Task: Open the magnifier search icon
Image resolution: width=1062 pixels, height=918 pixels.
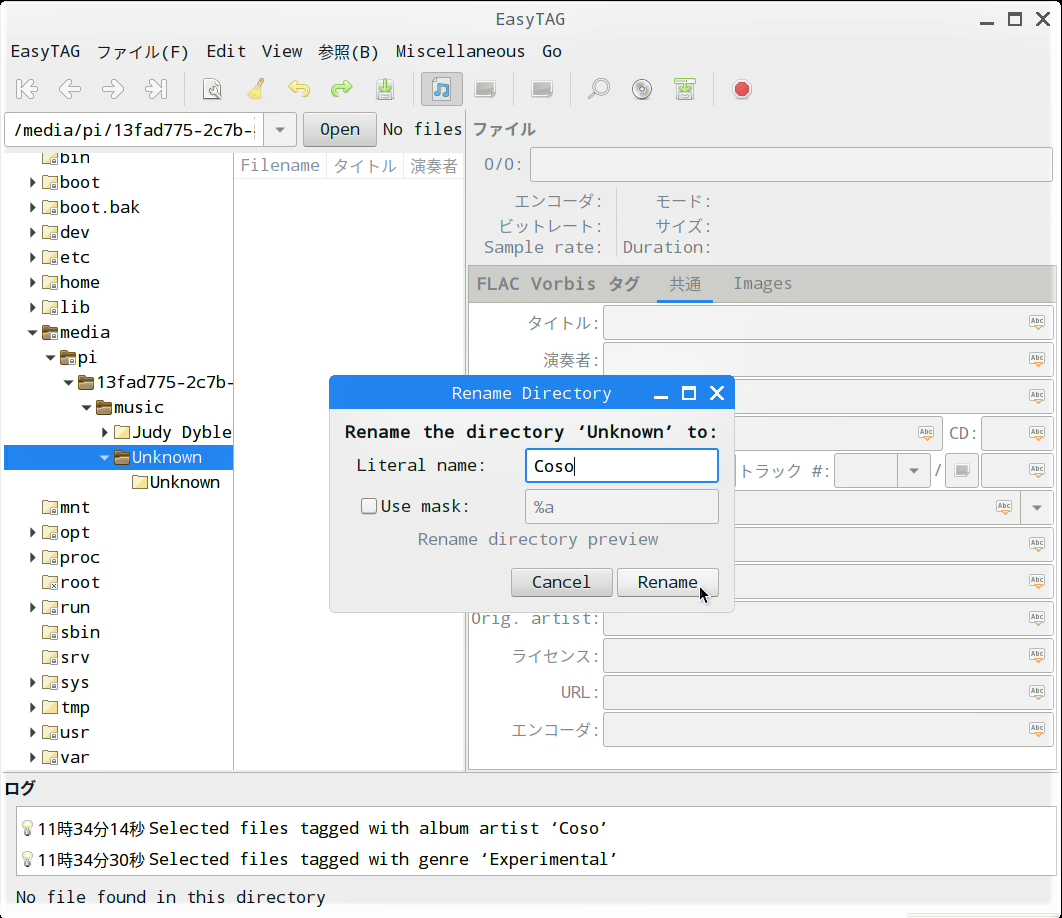Action: click(598, 89)
